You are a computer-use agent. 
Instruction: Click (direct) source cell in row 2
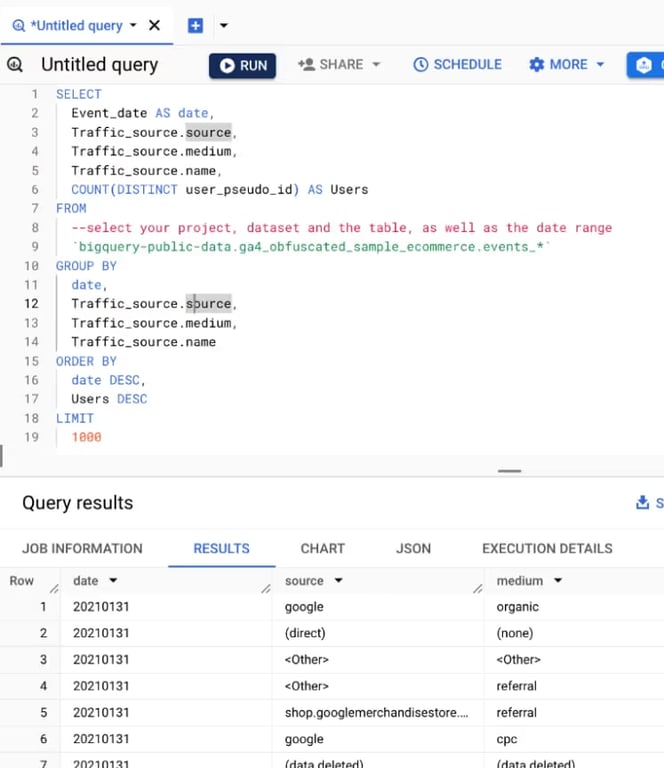click(305, 633)
